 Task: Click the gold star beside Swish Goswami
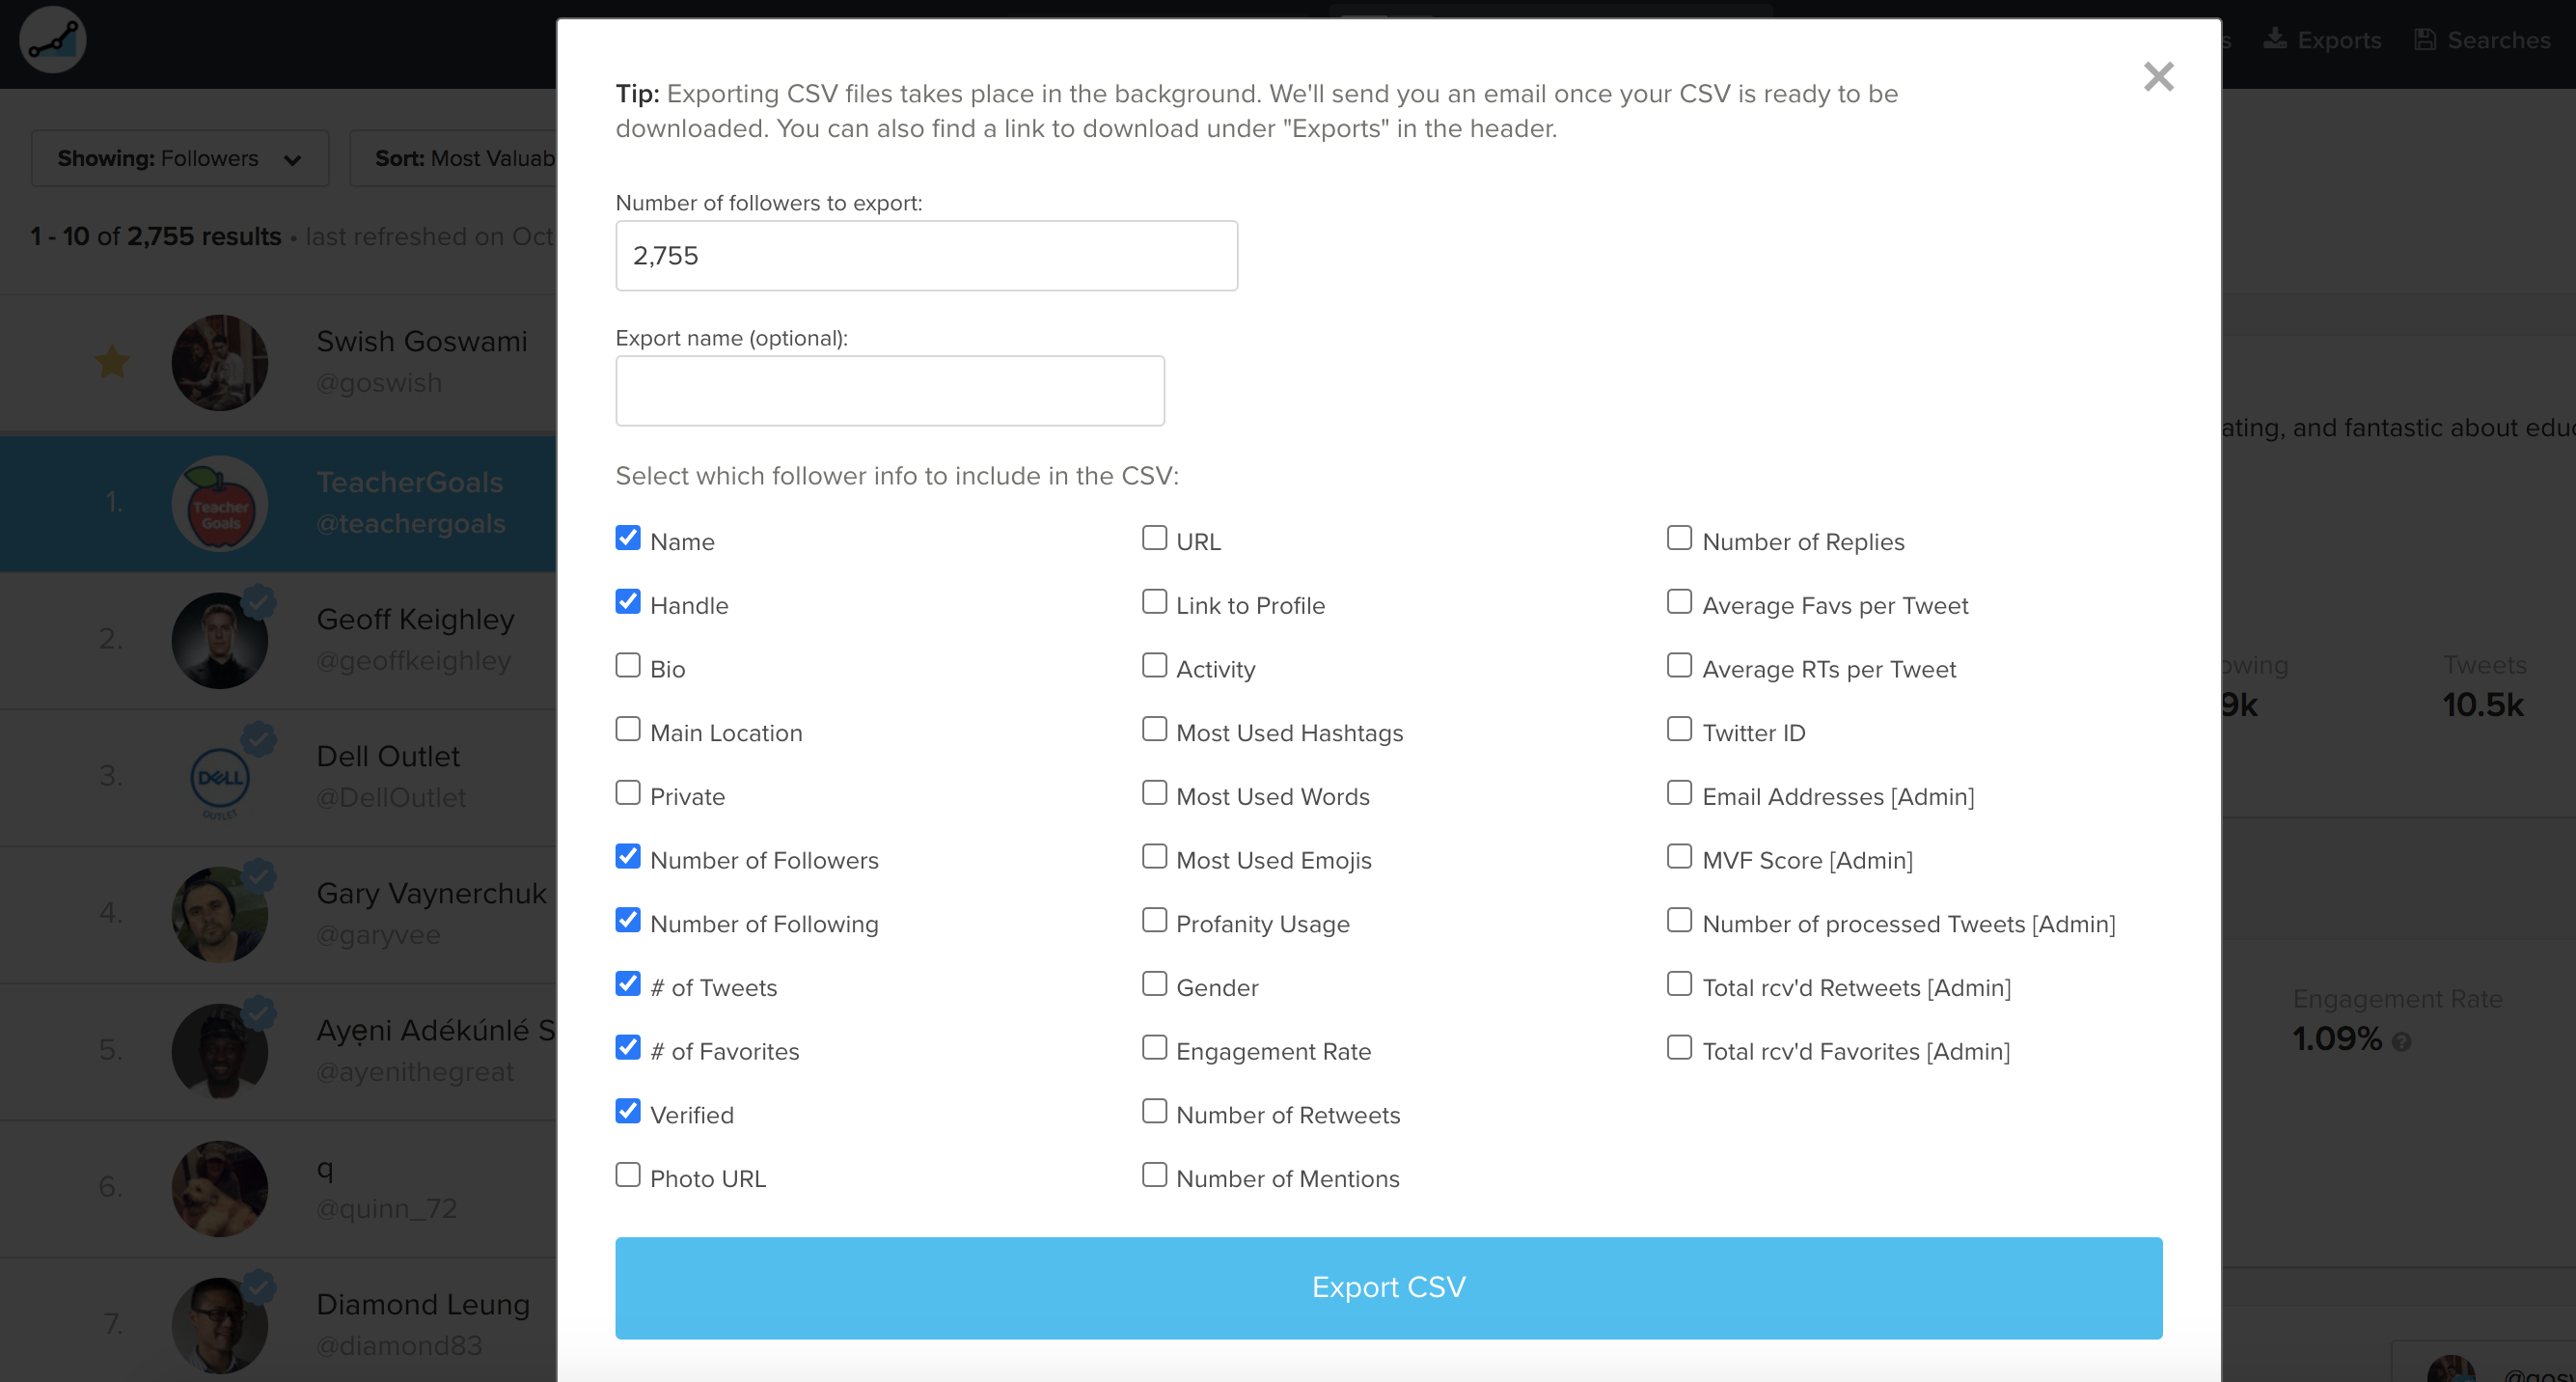point(112,362)
